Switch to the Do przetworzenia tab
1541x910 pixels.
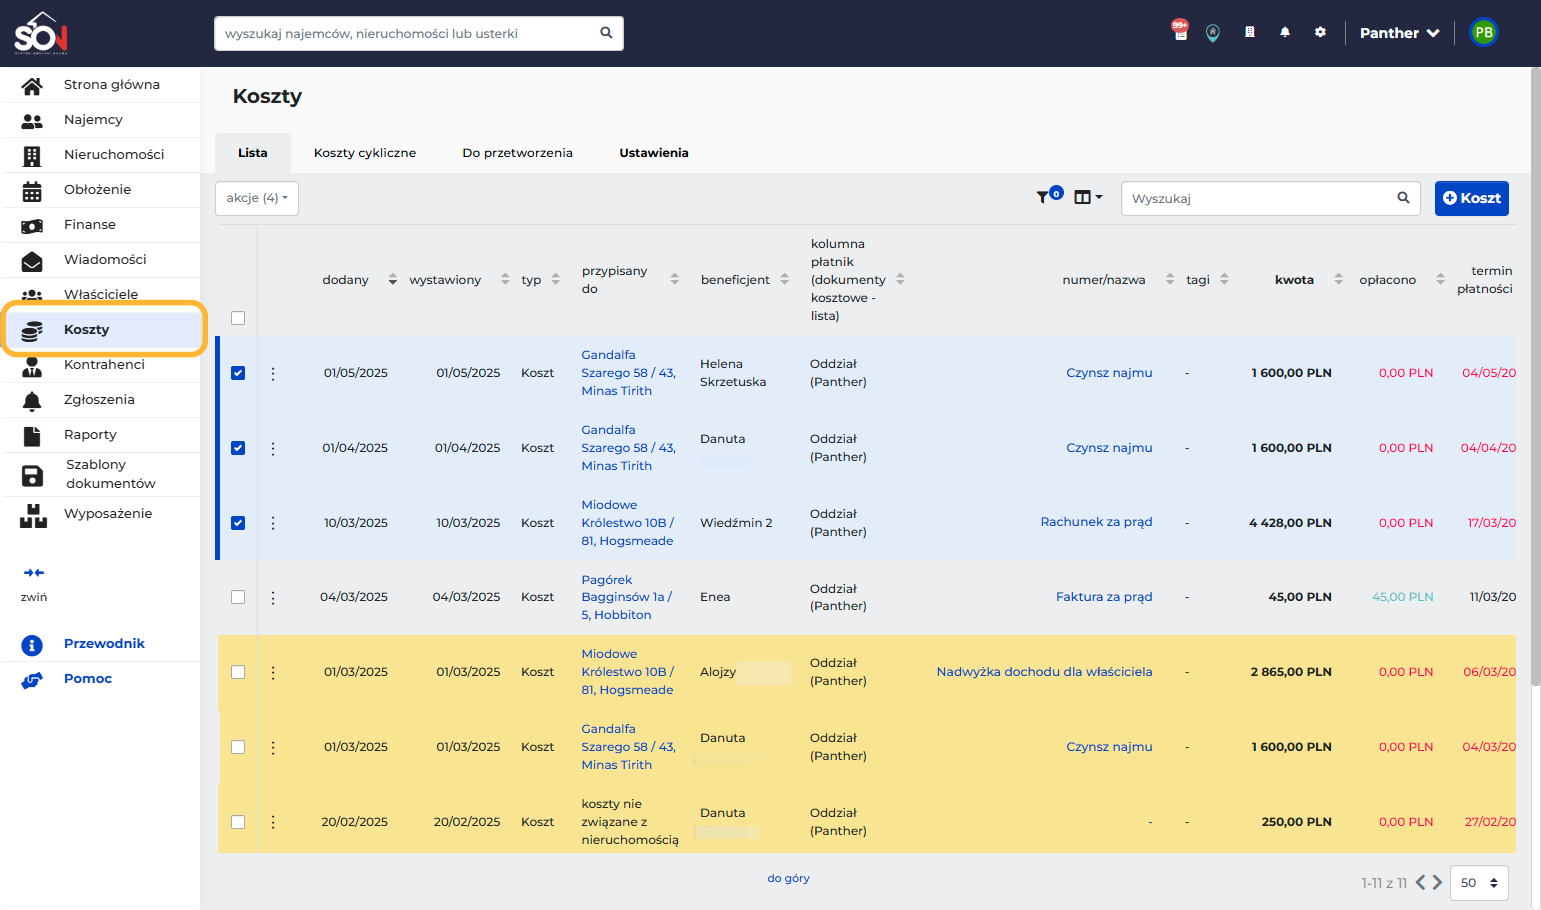coord(517,153)
